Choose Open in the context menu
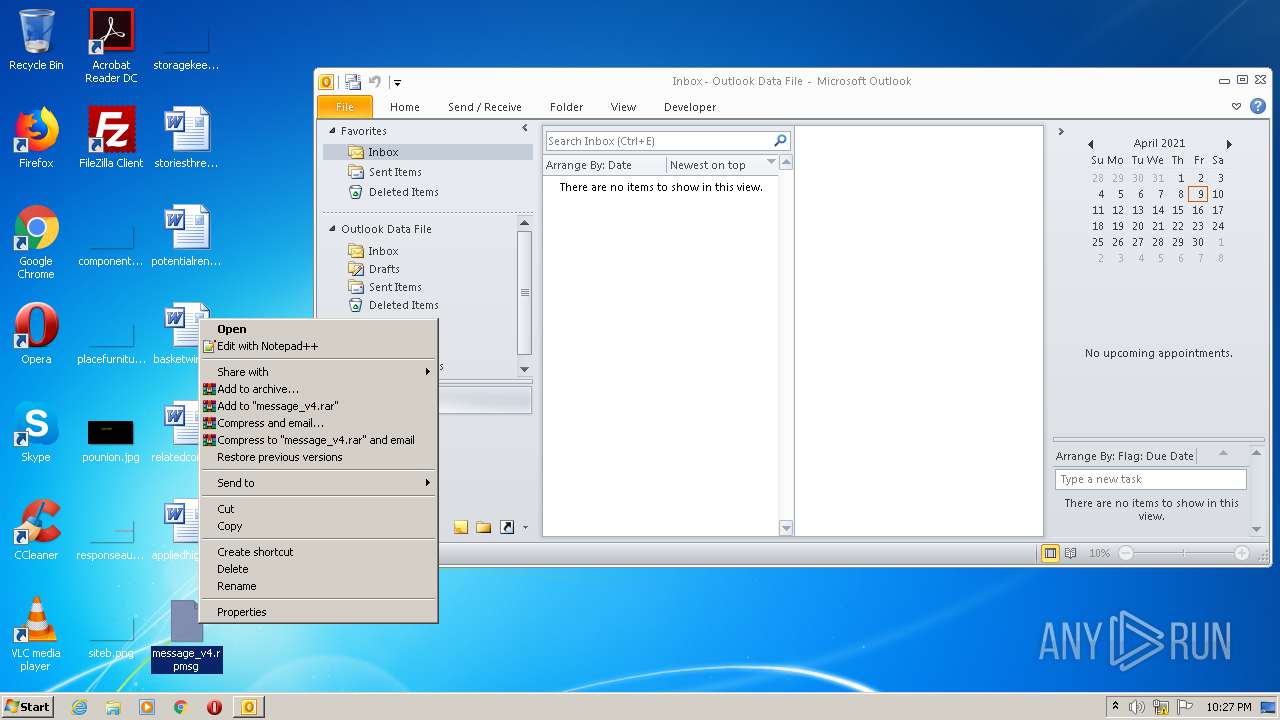Viewport: 1280px width, 720px height. (319, 329)
